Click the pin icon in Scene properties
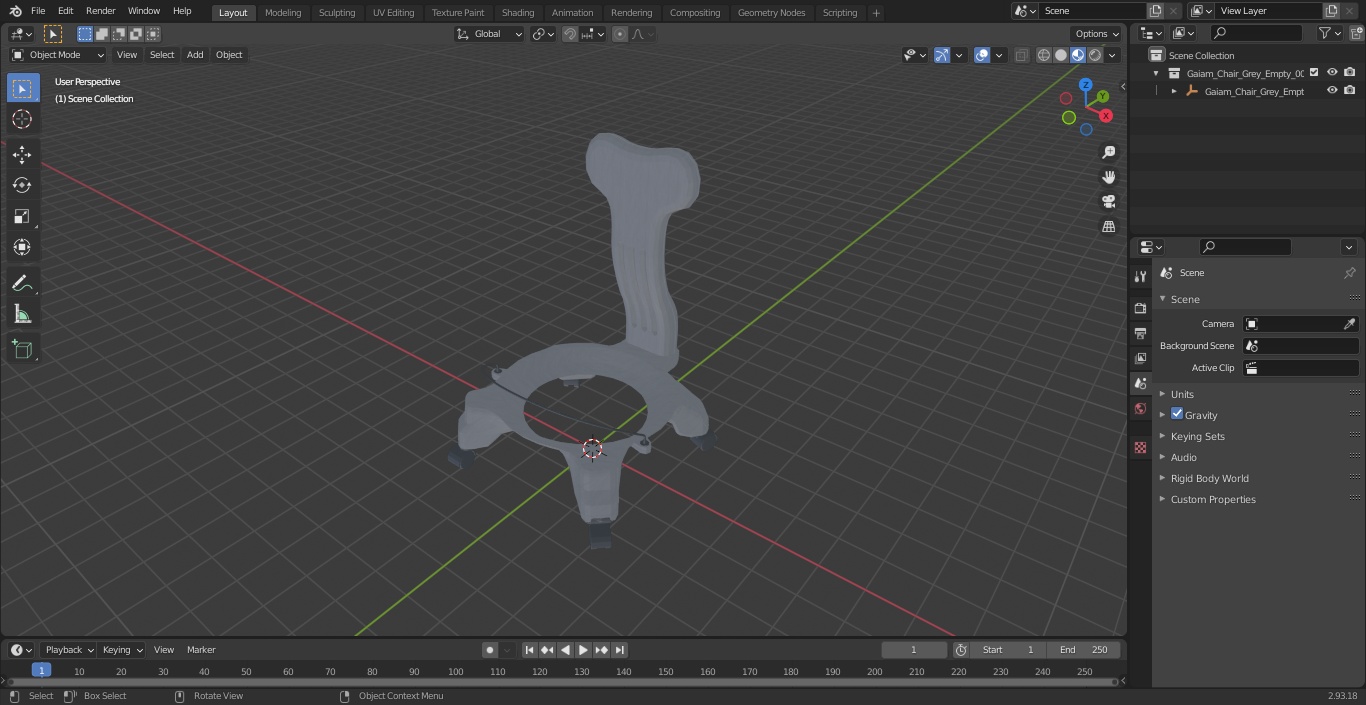Screen dimensions: 1366x705 1349,272
